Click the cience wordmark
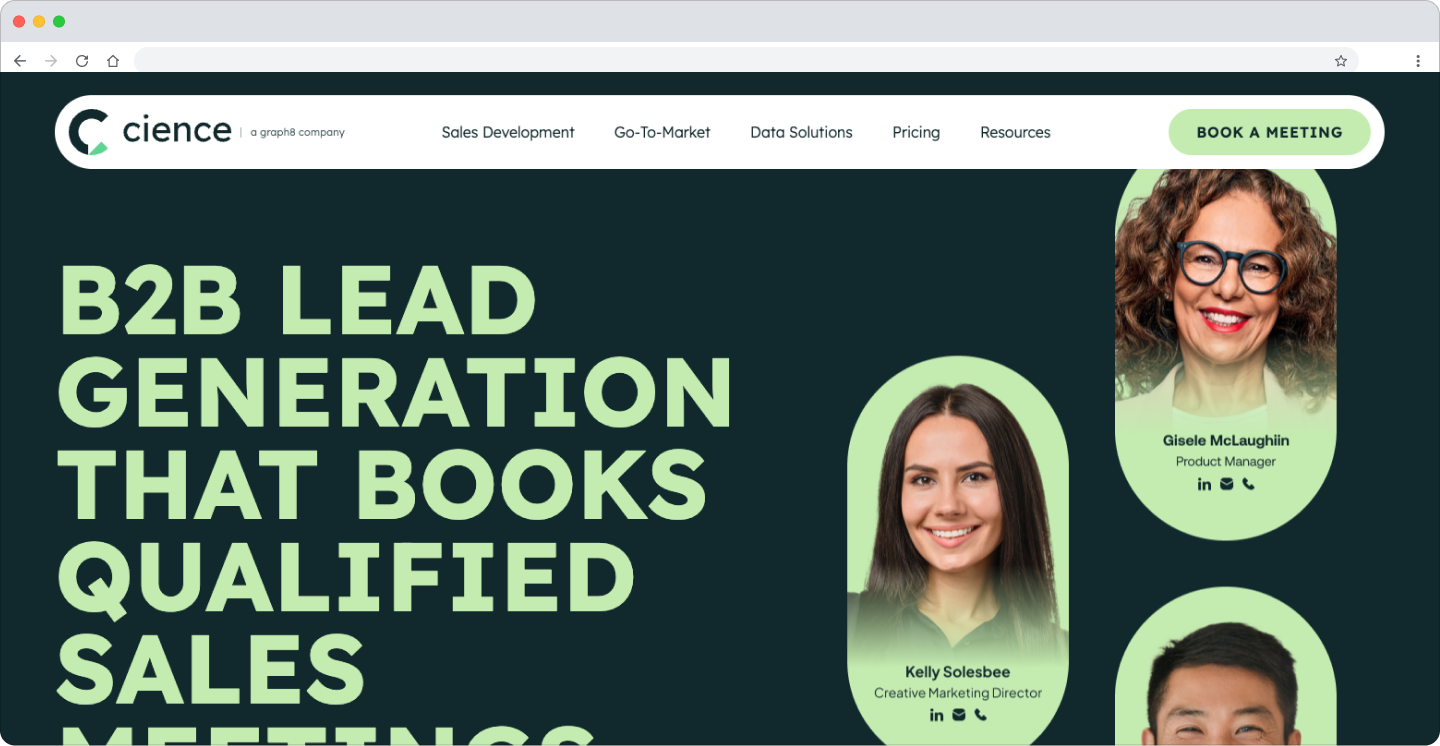 177,131
